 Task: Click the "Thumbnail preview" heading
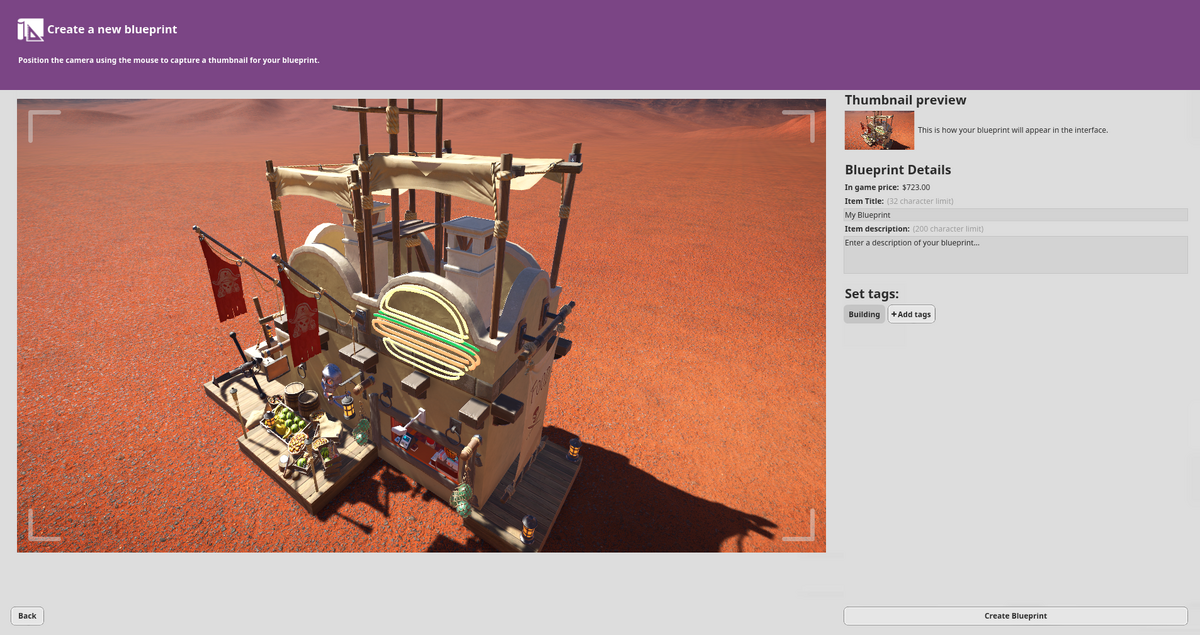pyautogui.click(x=905, y=100)
